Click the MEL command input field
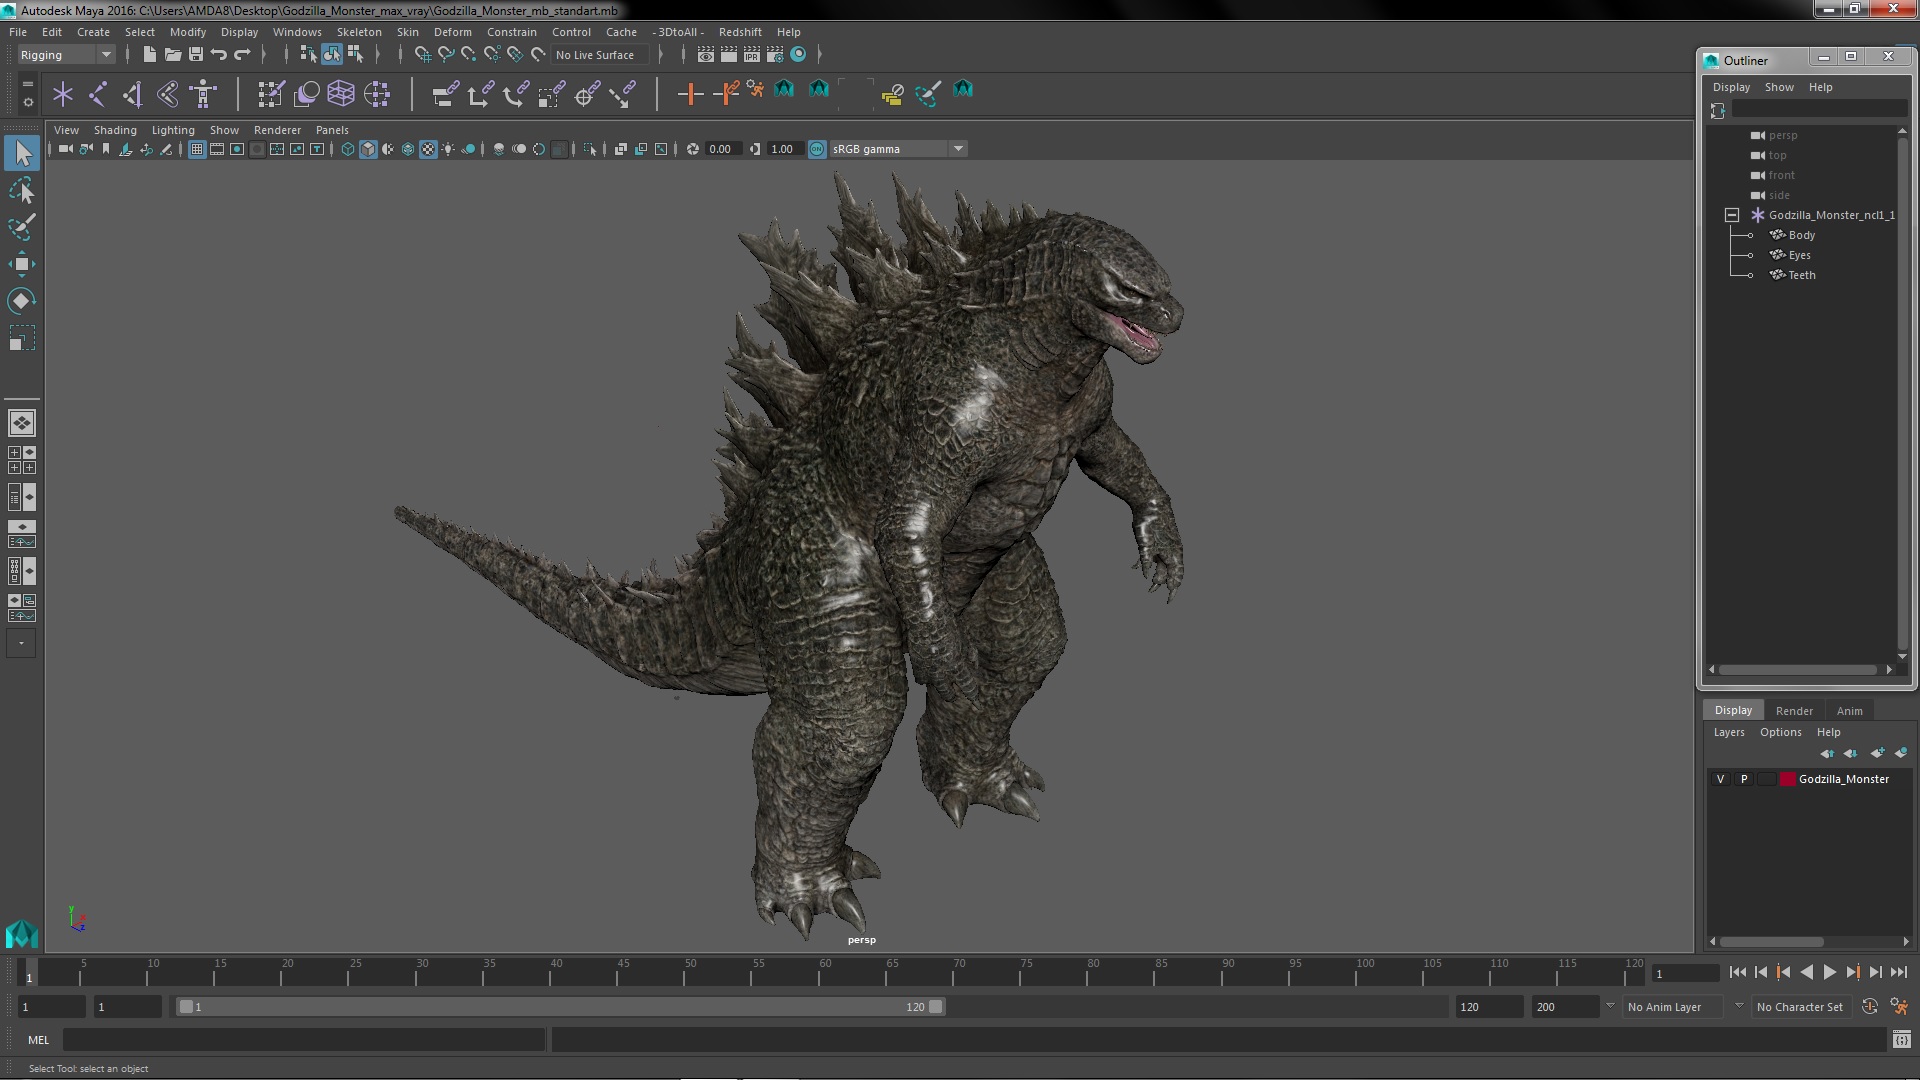The width and height of the screenshot is (1920, 1080). click(x=304, y=1040)
